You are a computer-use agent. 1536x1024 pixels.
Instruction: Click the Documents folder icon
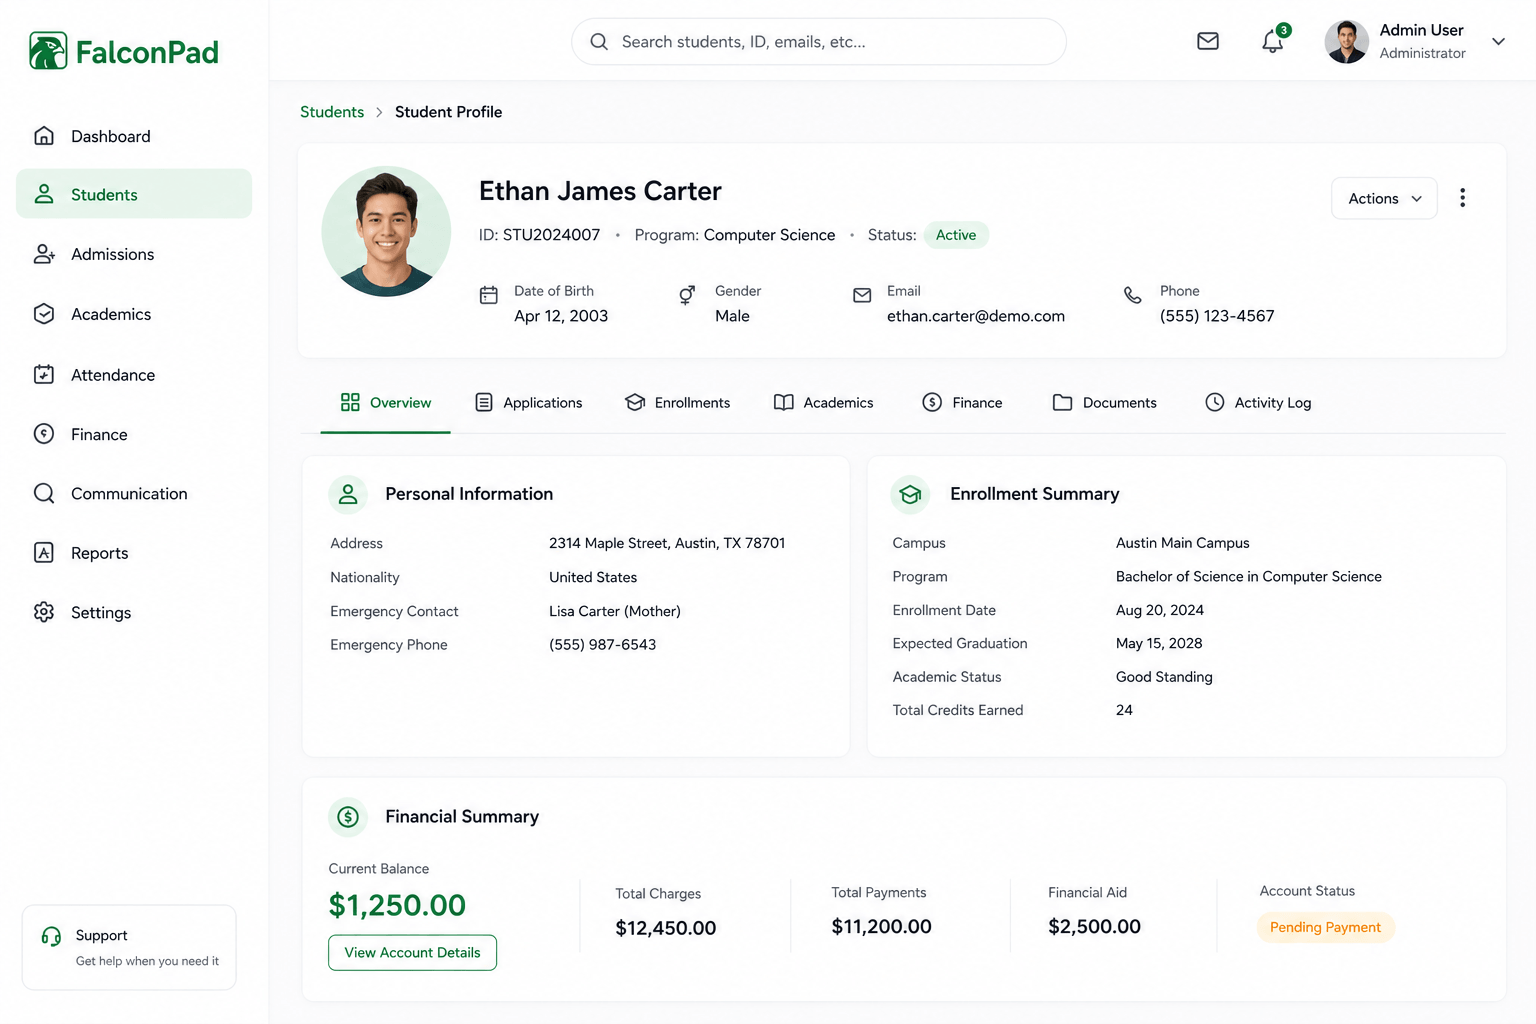point(1062,402)
